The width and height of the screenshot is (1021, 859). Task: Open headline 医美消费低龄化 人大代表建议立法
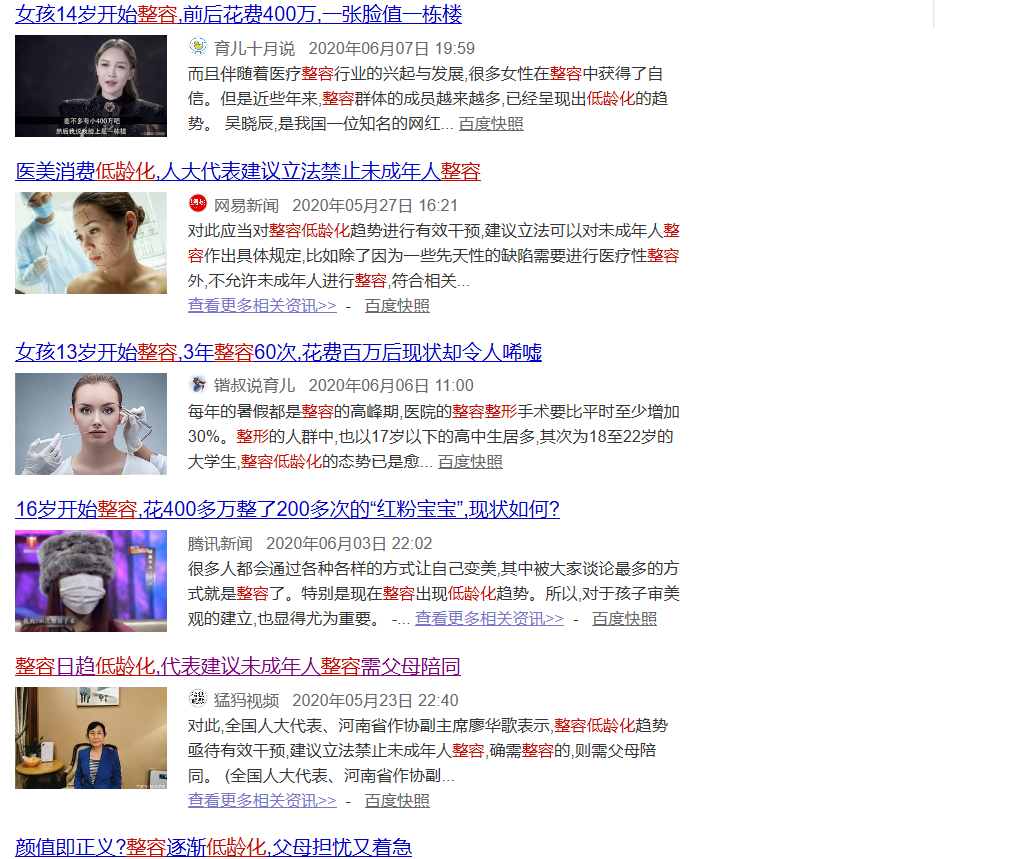pos(248,171)
